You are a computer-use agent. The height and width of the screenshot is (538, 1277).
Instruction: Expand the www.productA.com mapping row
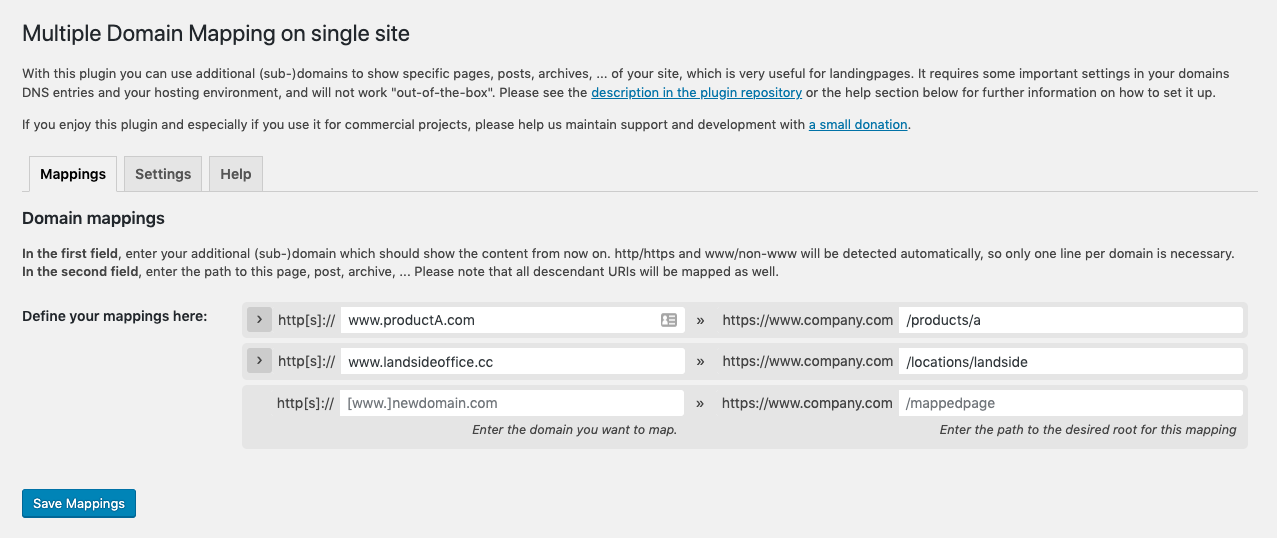point(259,320)
